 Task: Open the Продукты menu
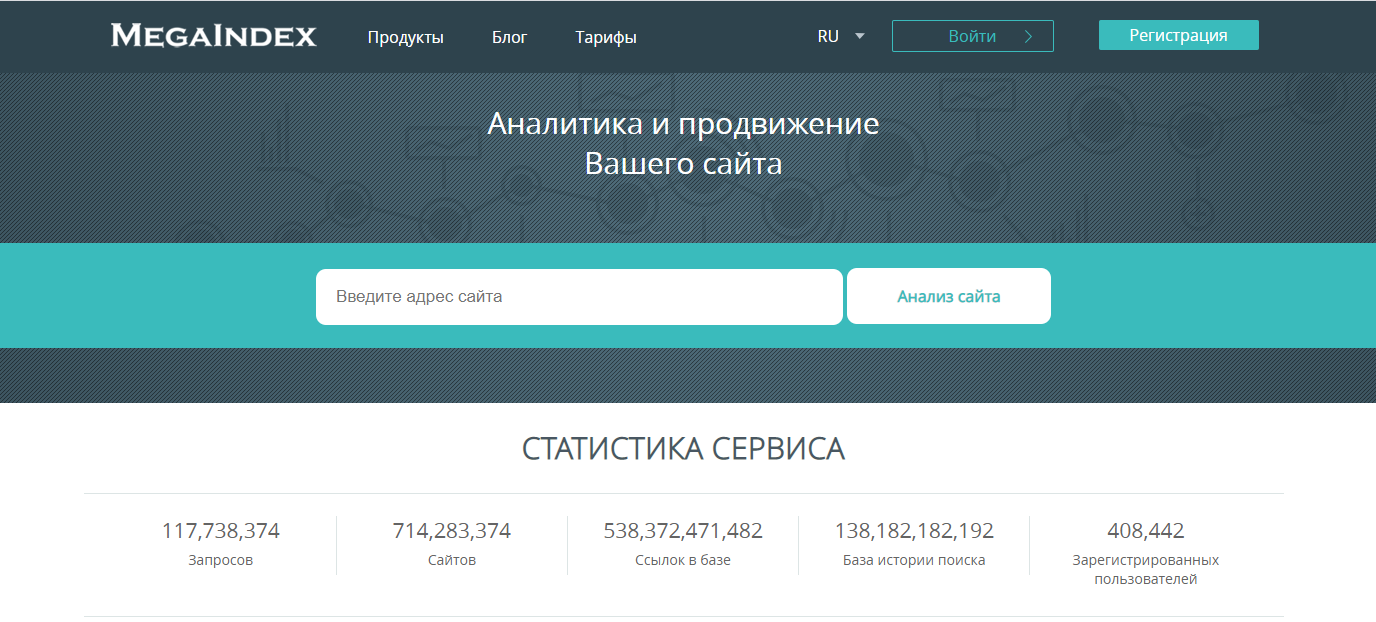[x=405, y=37]
